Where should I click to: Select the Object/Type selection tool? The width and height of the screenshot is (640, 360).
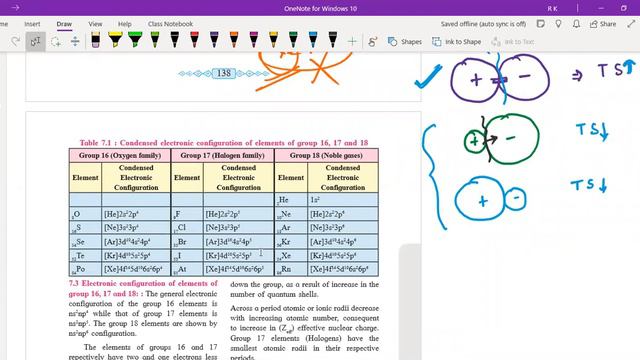coord(36,41)
